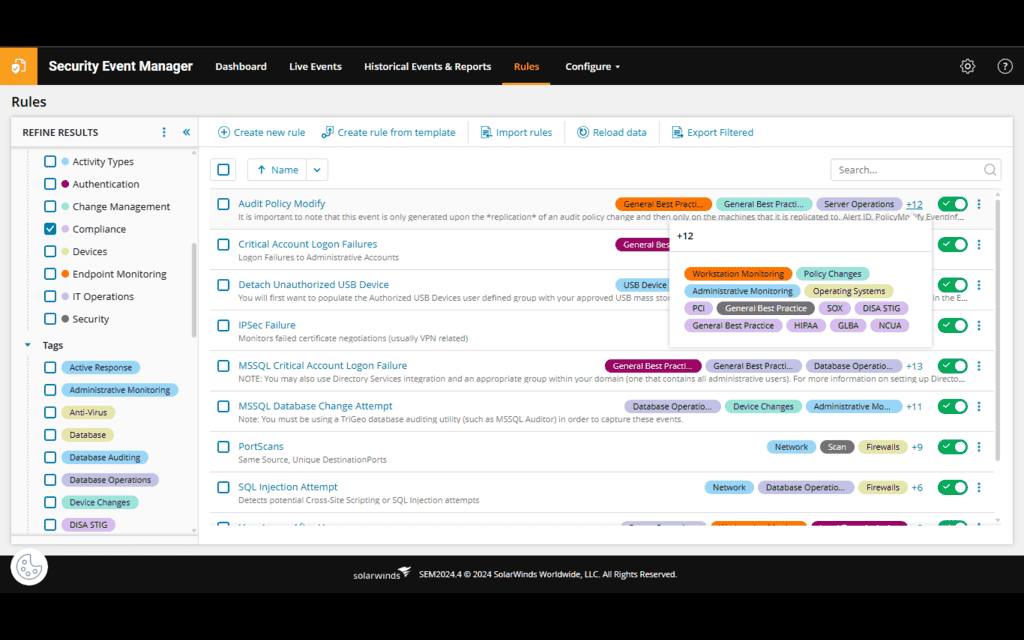
Task: Click the Refine Results panel scrollbar
Action: (194, 289)
